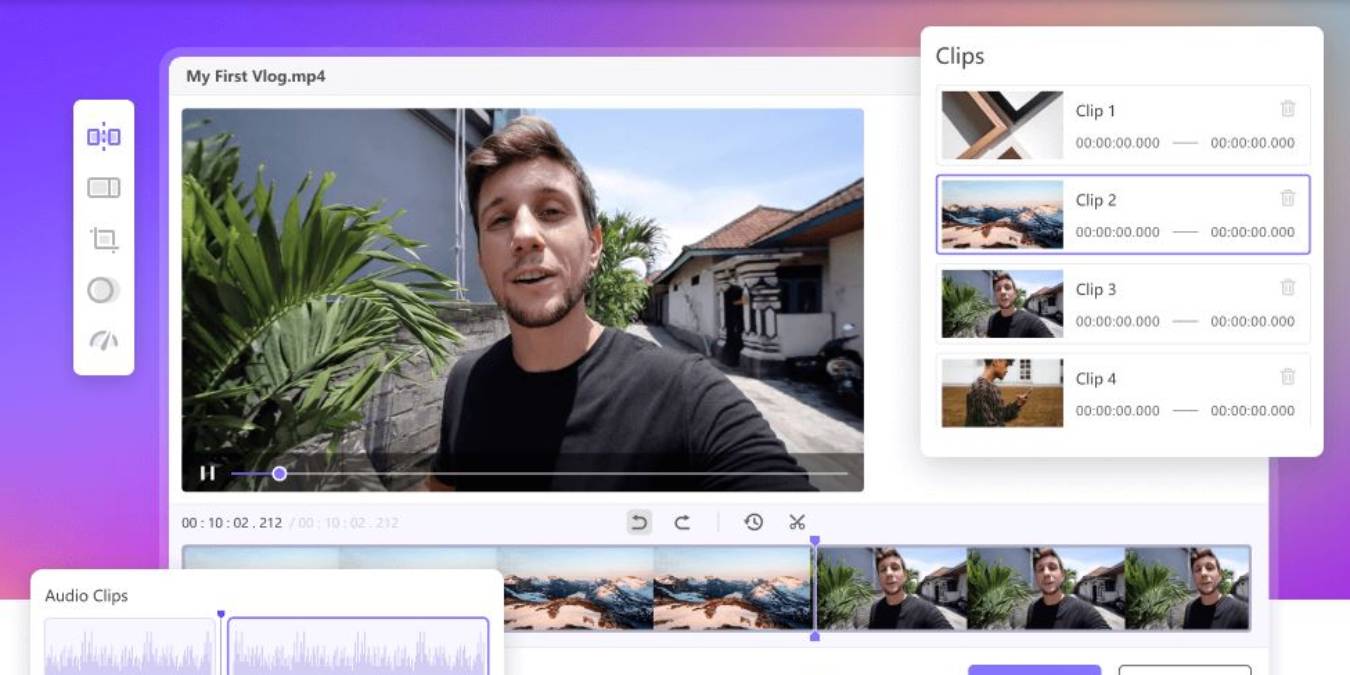Select Clip 3 in the Clips panel
Image resolution: width=1350 pixels, height=675 pixels.
(1120, 303)
